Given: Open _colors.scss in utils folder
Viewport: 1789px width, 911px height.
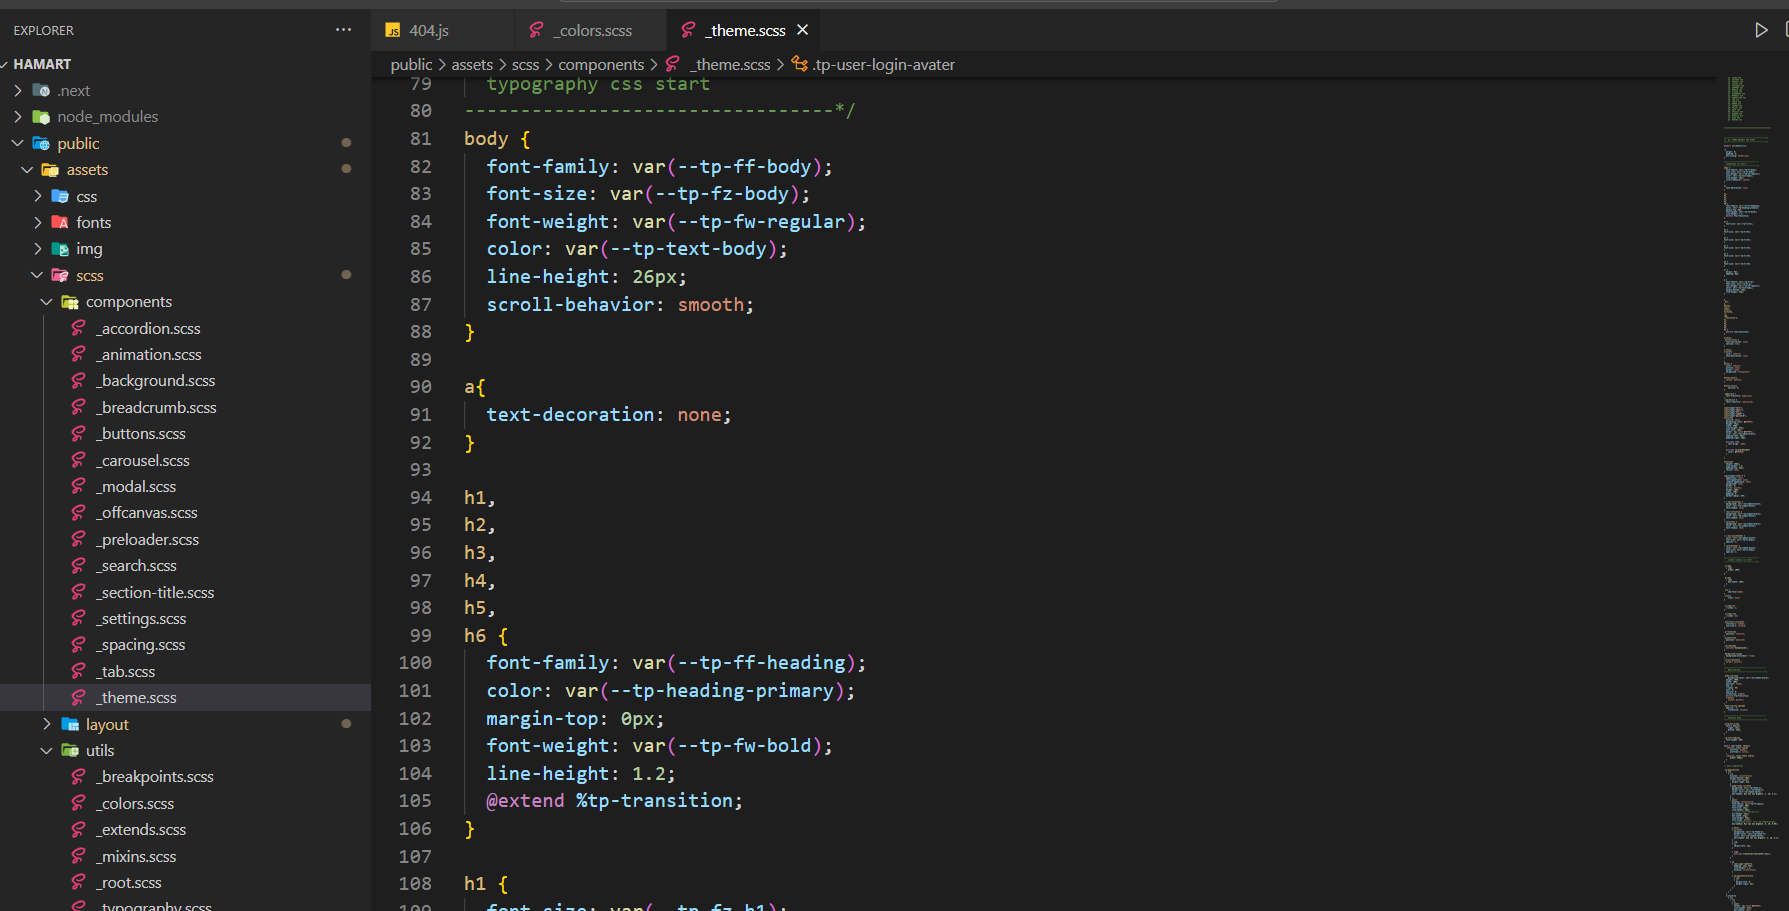Looking at the screenshot, I should [135, 803].
